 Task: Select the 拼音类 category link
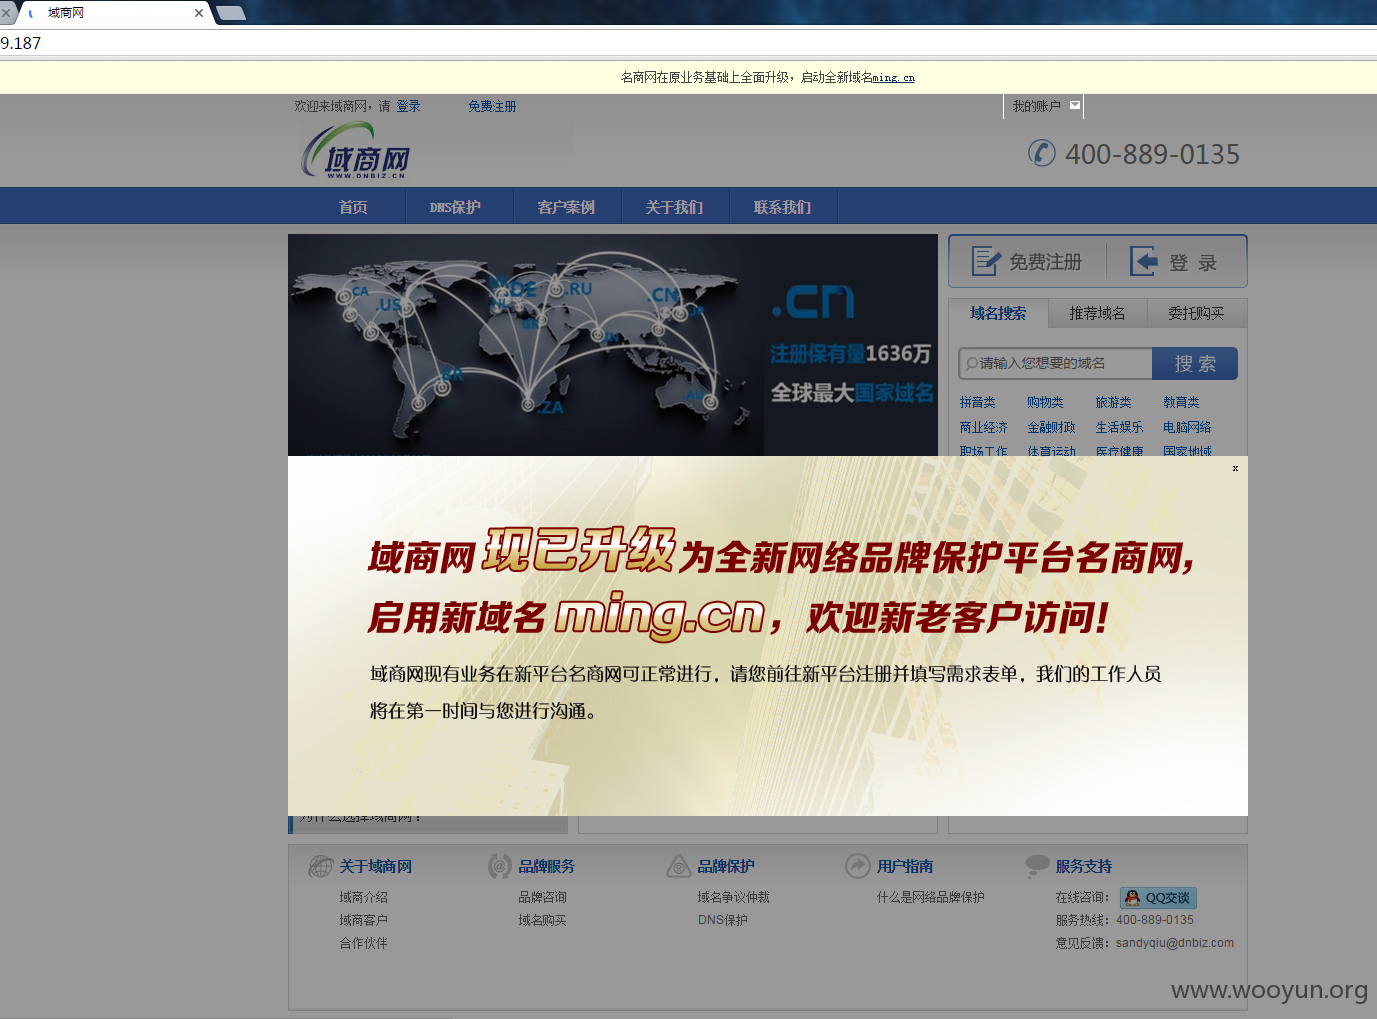(x=977, y=402)
